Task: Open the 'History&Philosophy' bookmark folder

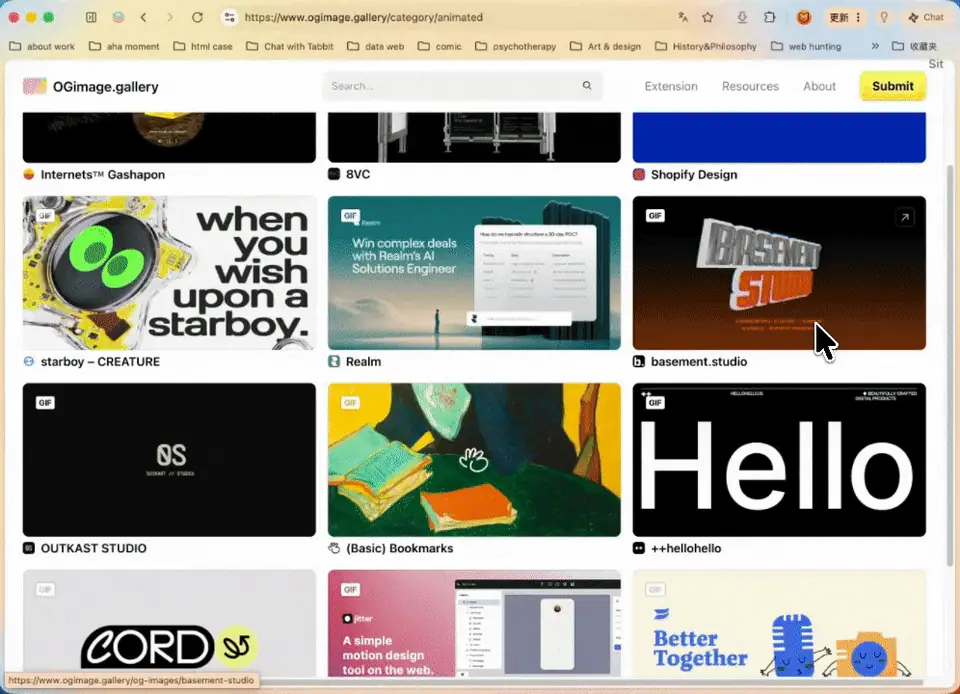Action: (x=706, y=46)
